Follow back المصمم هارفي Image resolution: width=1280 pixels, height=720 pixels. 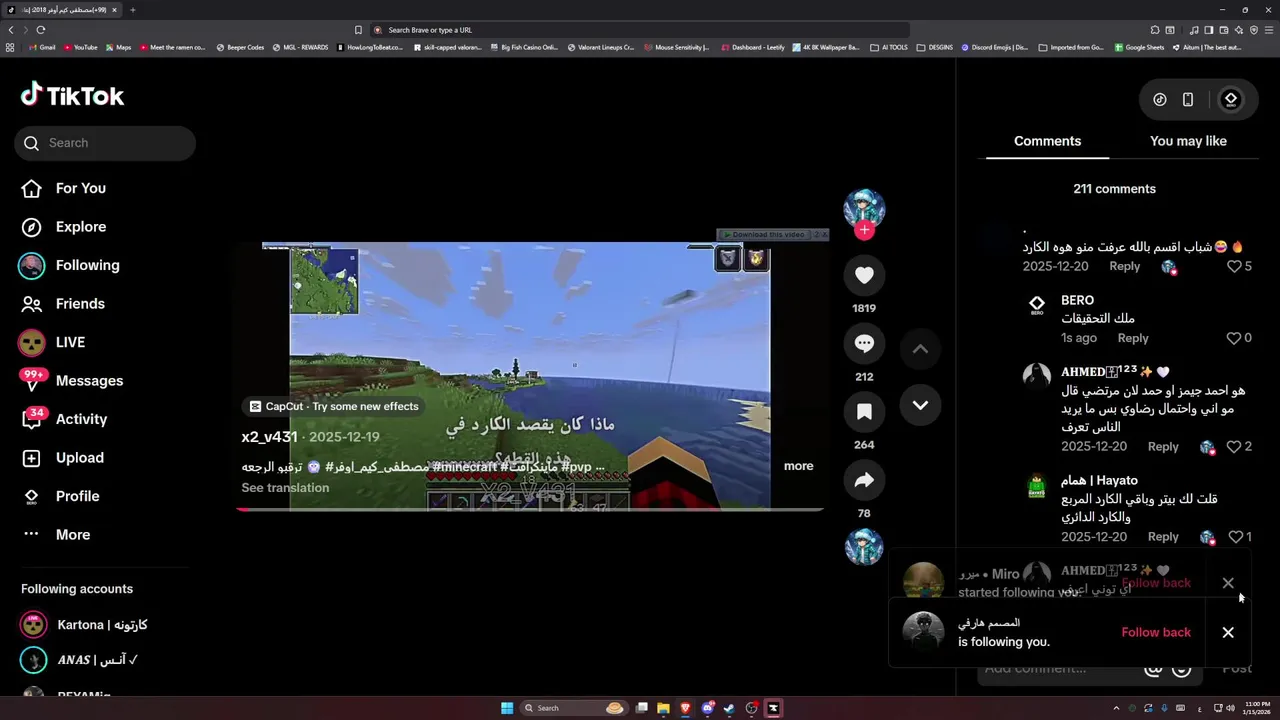(x=1156, y=632)
